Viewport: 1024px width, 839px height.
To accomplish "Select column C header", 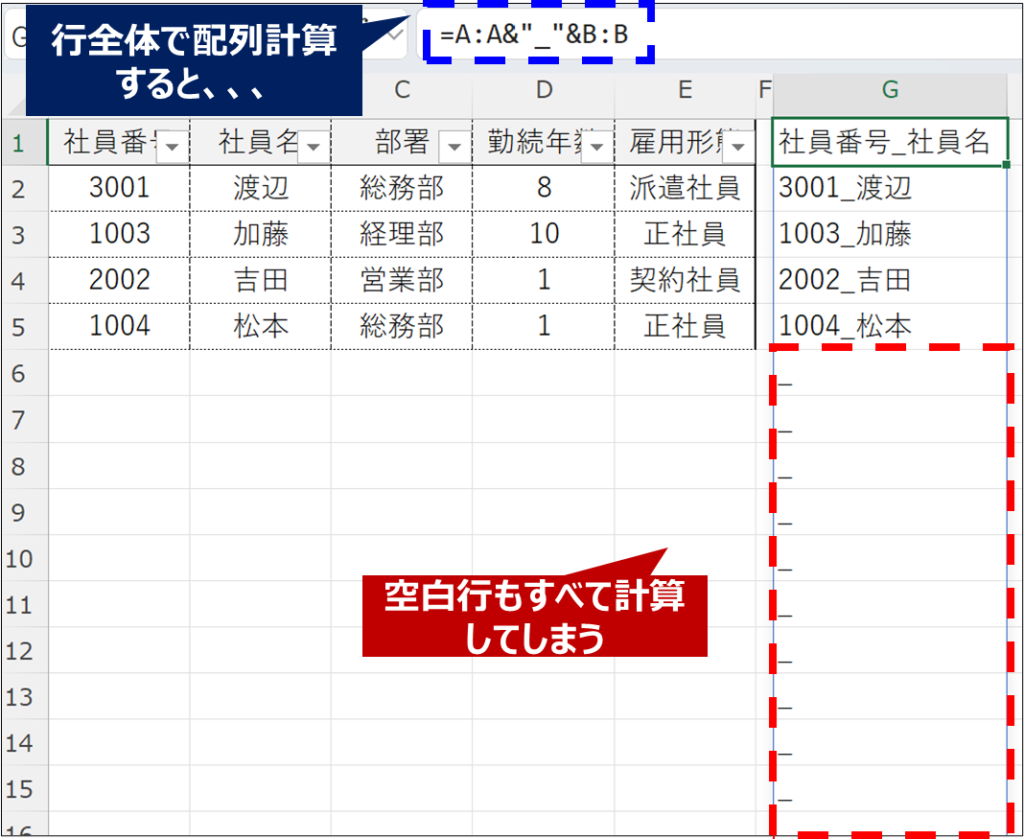I will pos(402,90).
